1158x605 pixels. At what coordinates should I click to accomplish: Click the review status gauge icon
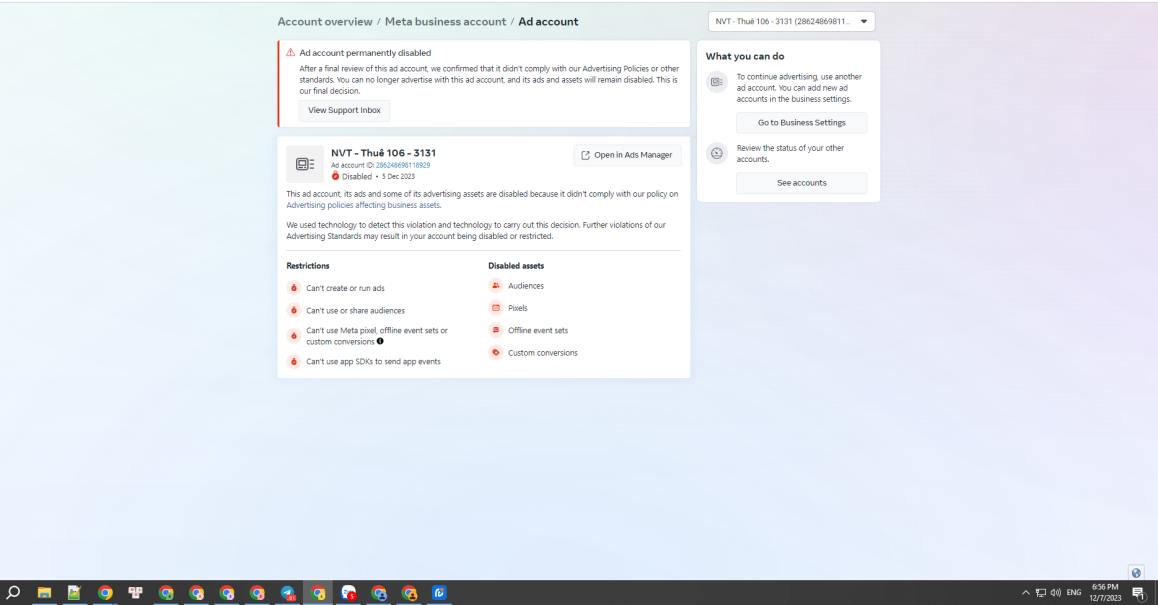[716, 153]
